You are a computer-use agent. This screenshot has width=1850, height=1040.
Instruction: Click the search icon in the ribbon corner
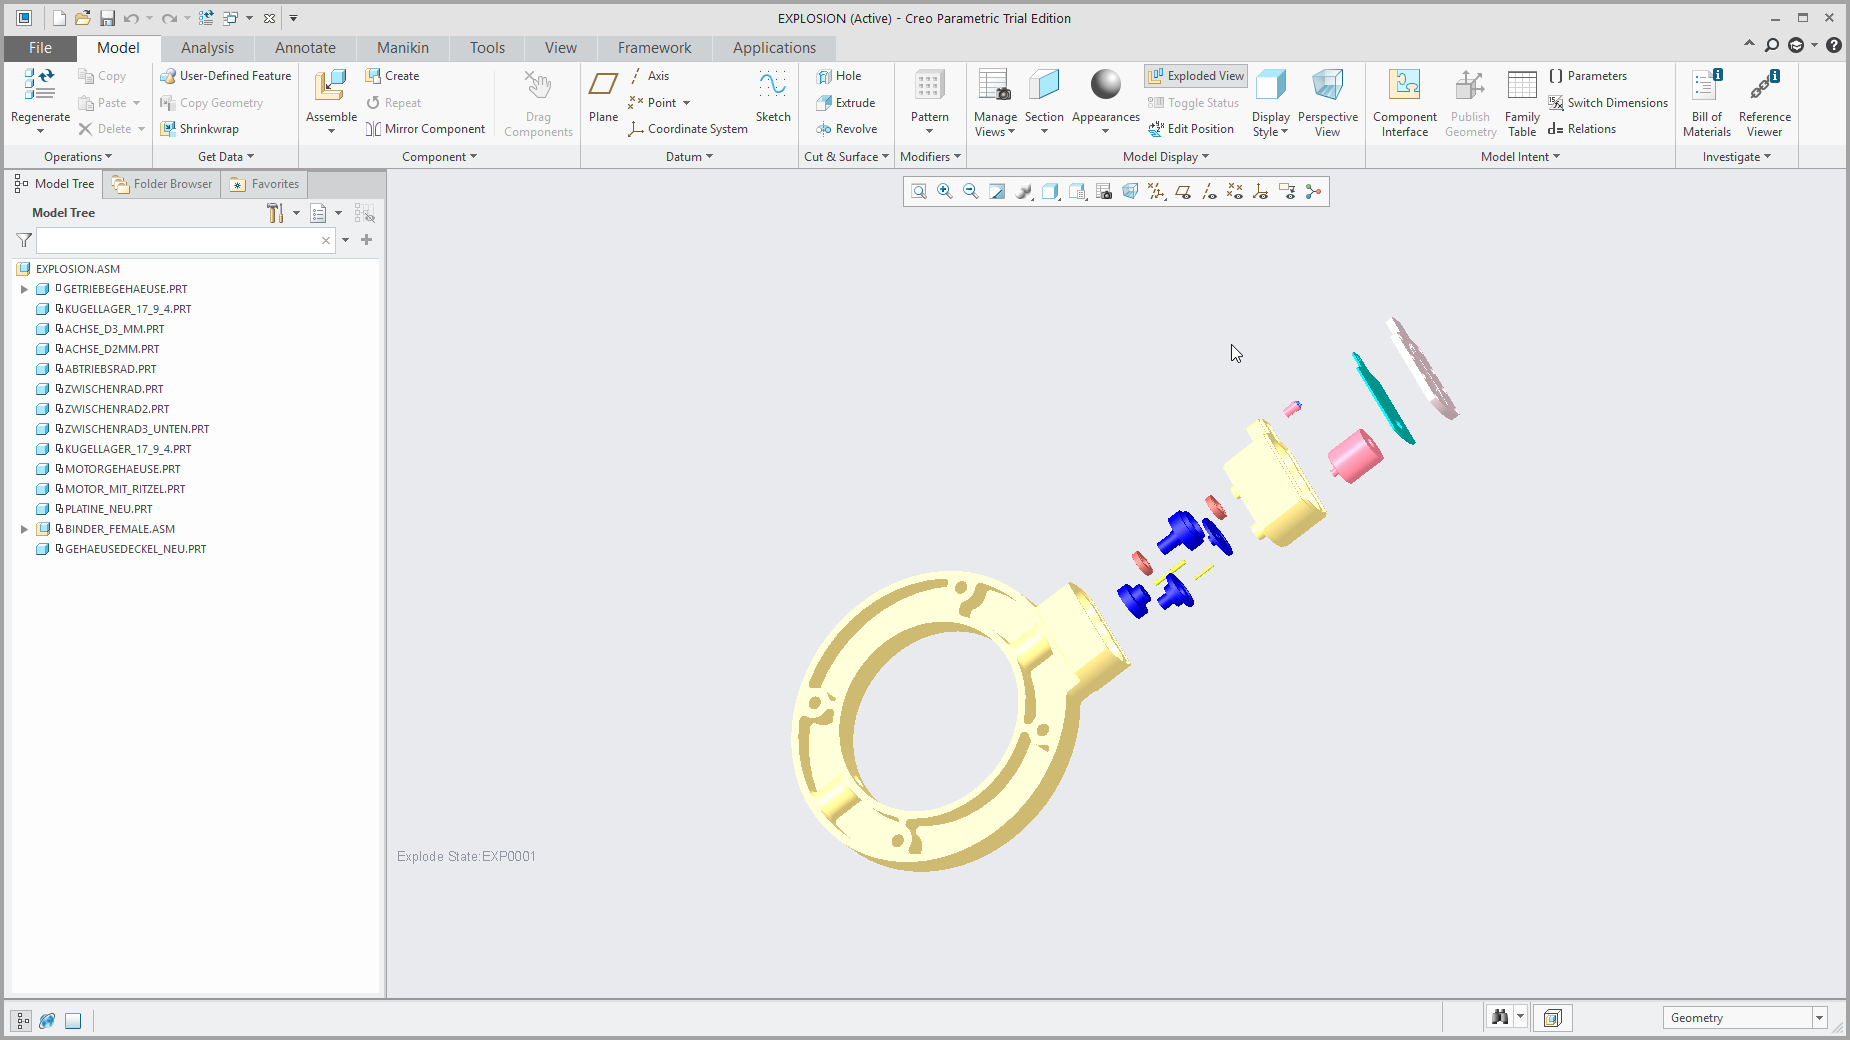point(1772,45)
